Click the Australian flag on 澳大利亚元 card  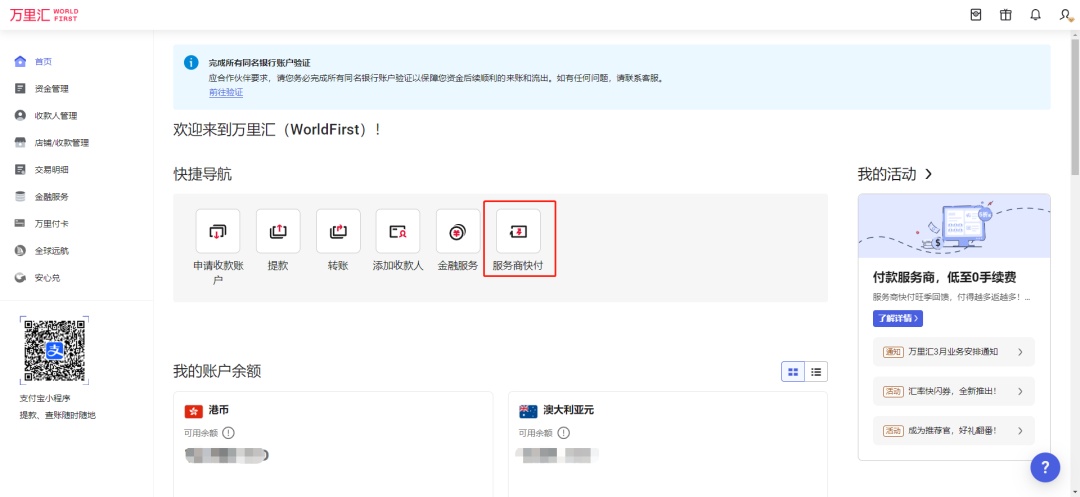(528, 411)
